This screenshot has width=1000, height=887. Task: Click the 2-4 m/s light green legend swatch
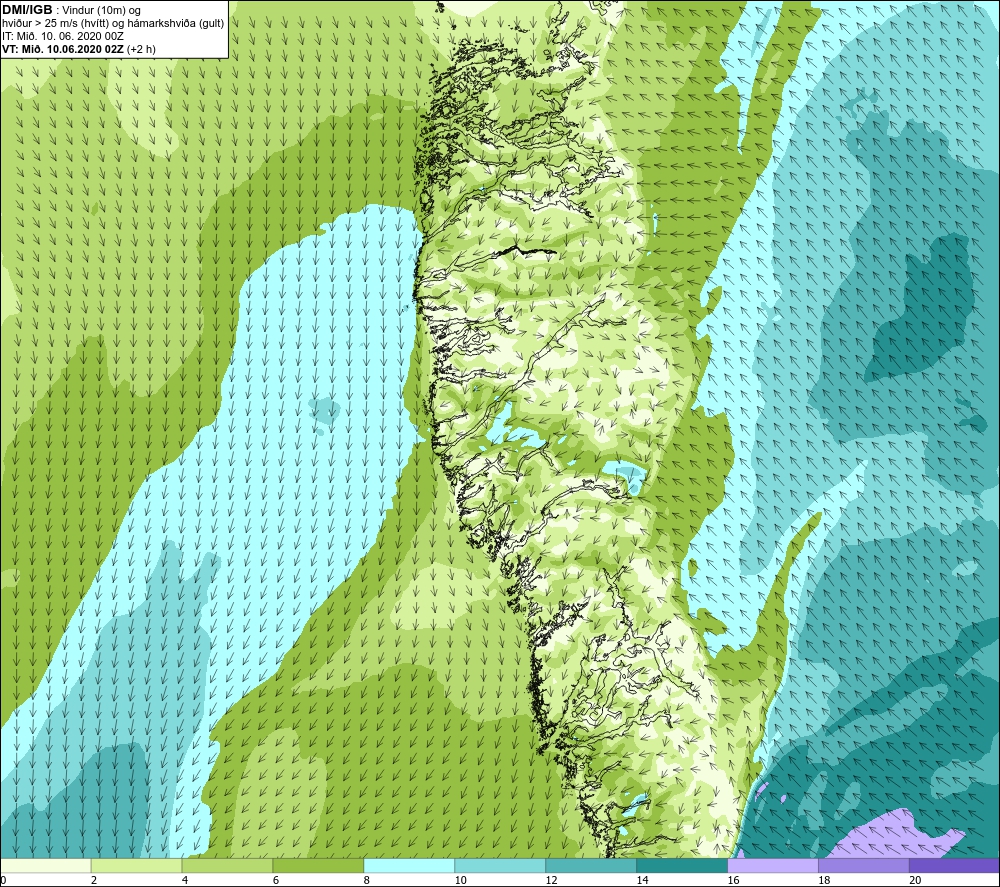tap(136, 865)
